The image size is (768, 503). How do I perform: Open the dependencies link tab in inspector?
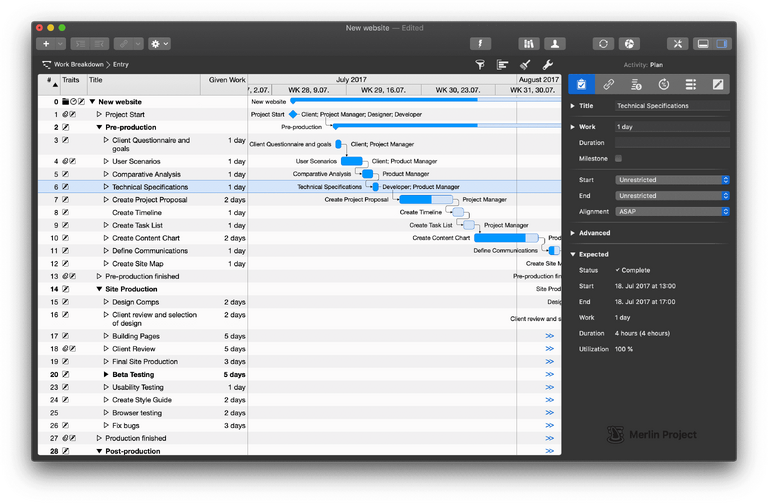pos(609,84)
